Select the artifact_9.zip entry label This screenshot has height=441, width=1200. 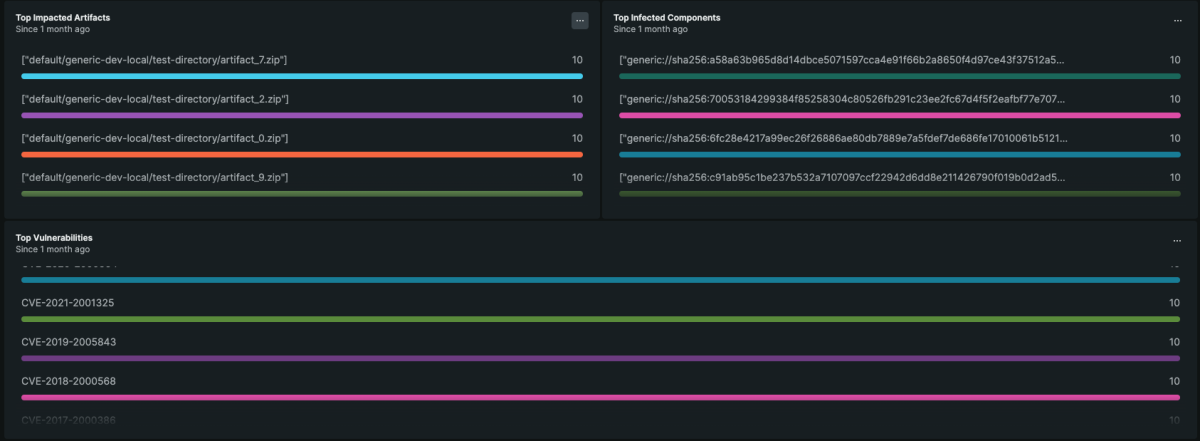155,177
